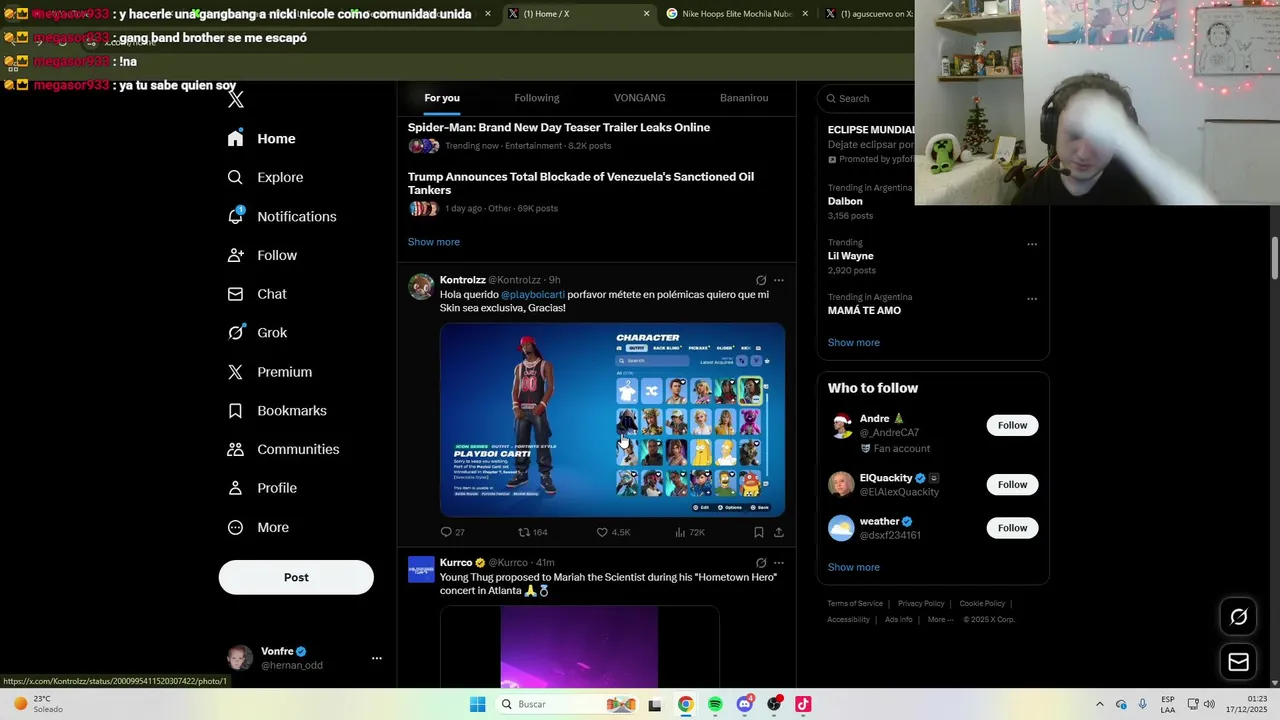Click the Post button
Screen dimensions: 1280x720
(x=296, y=577)
